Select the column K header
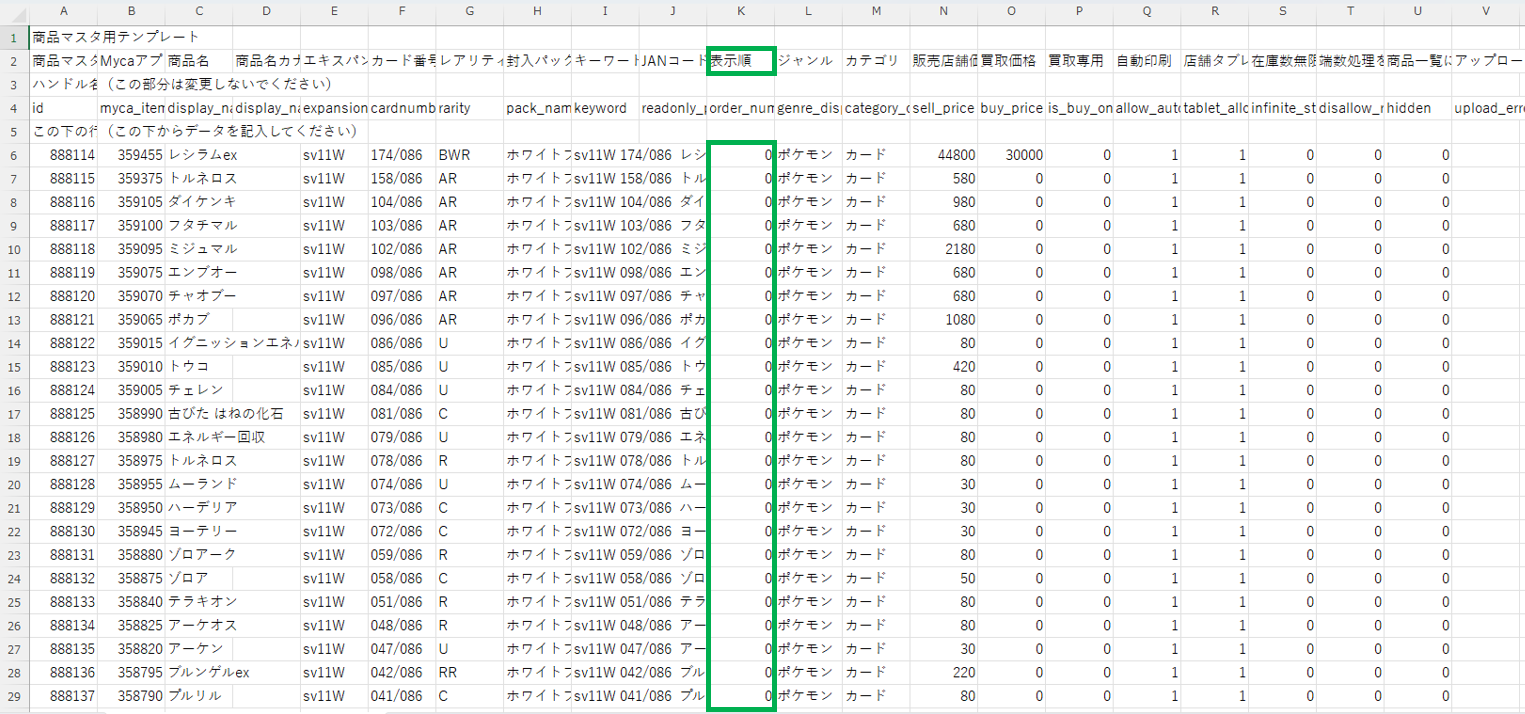 [740, 12]
